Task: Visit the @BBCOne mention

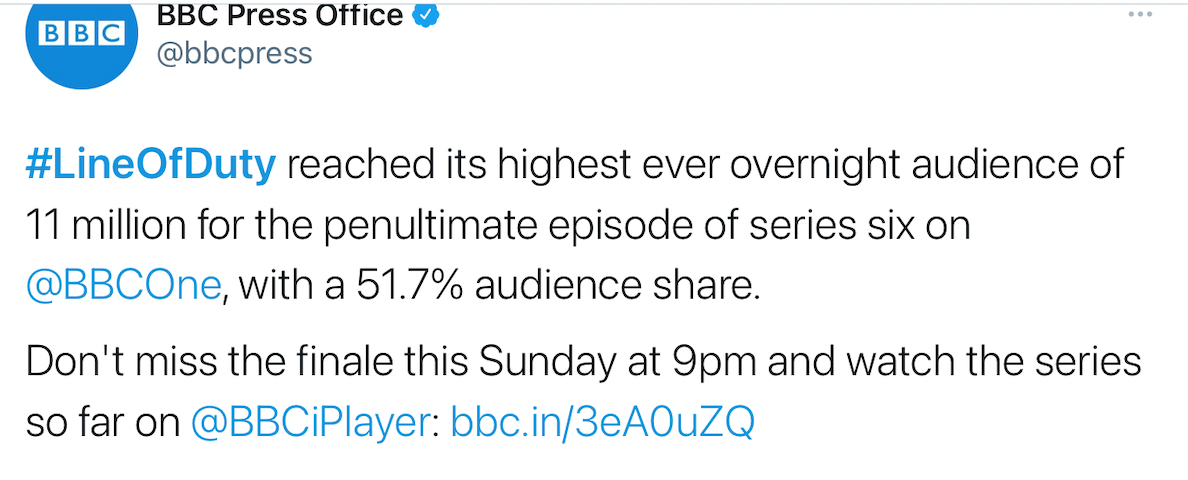Action: [123, 286]
